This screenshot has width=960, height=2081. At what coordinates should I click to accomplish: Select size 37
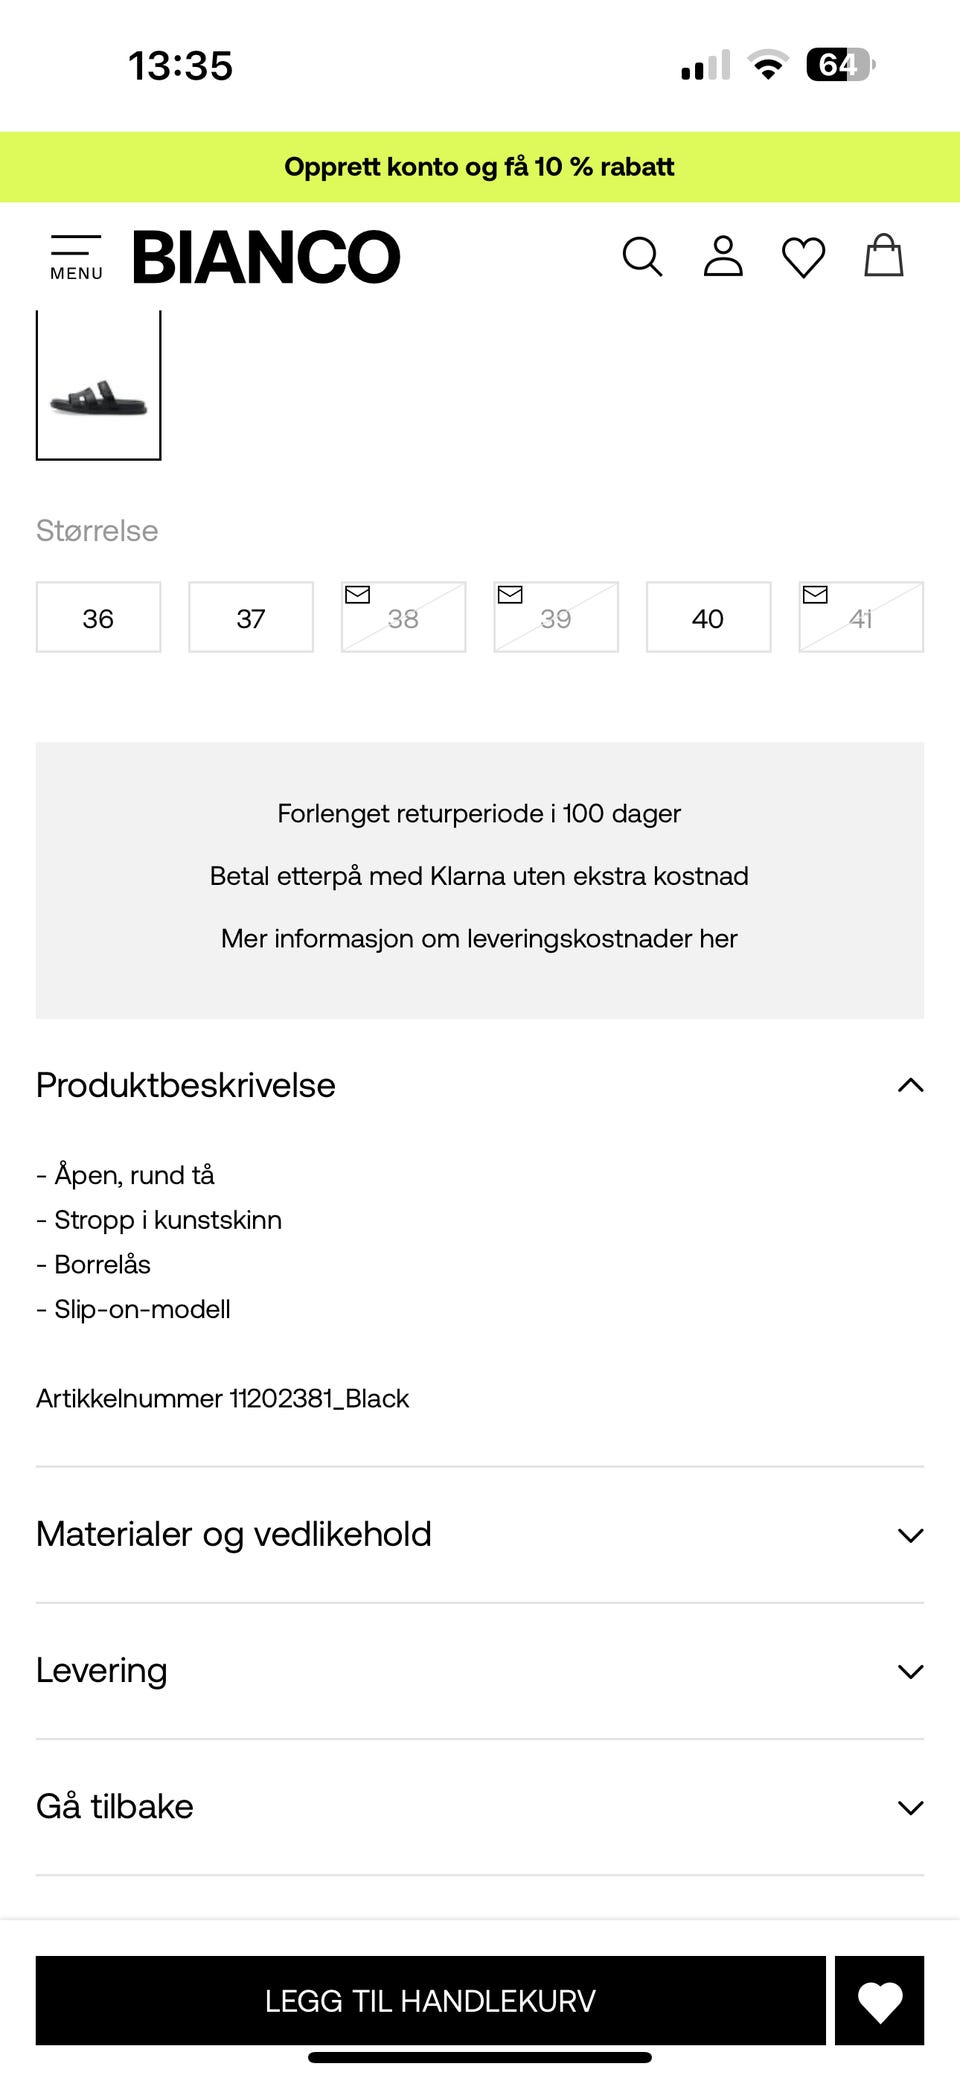pyautogui.click(x=250, y=617)
